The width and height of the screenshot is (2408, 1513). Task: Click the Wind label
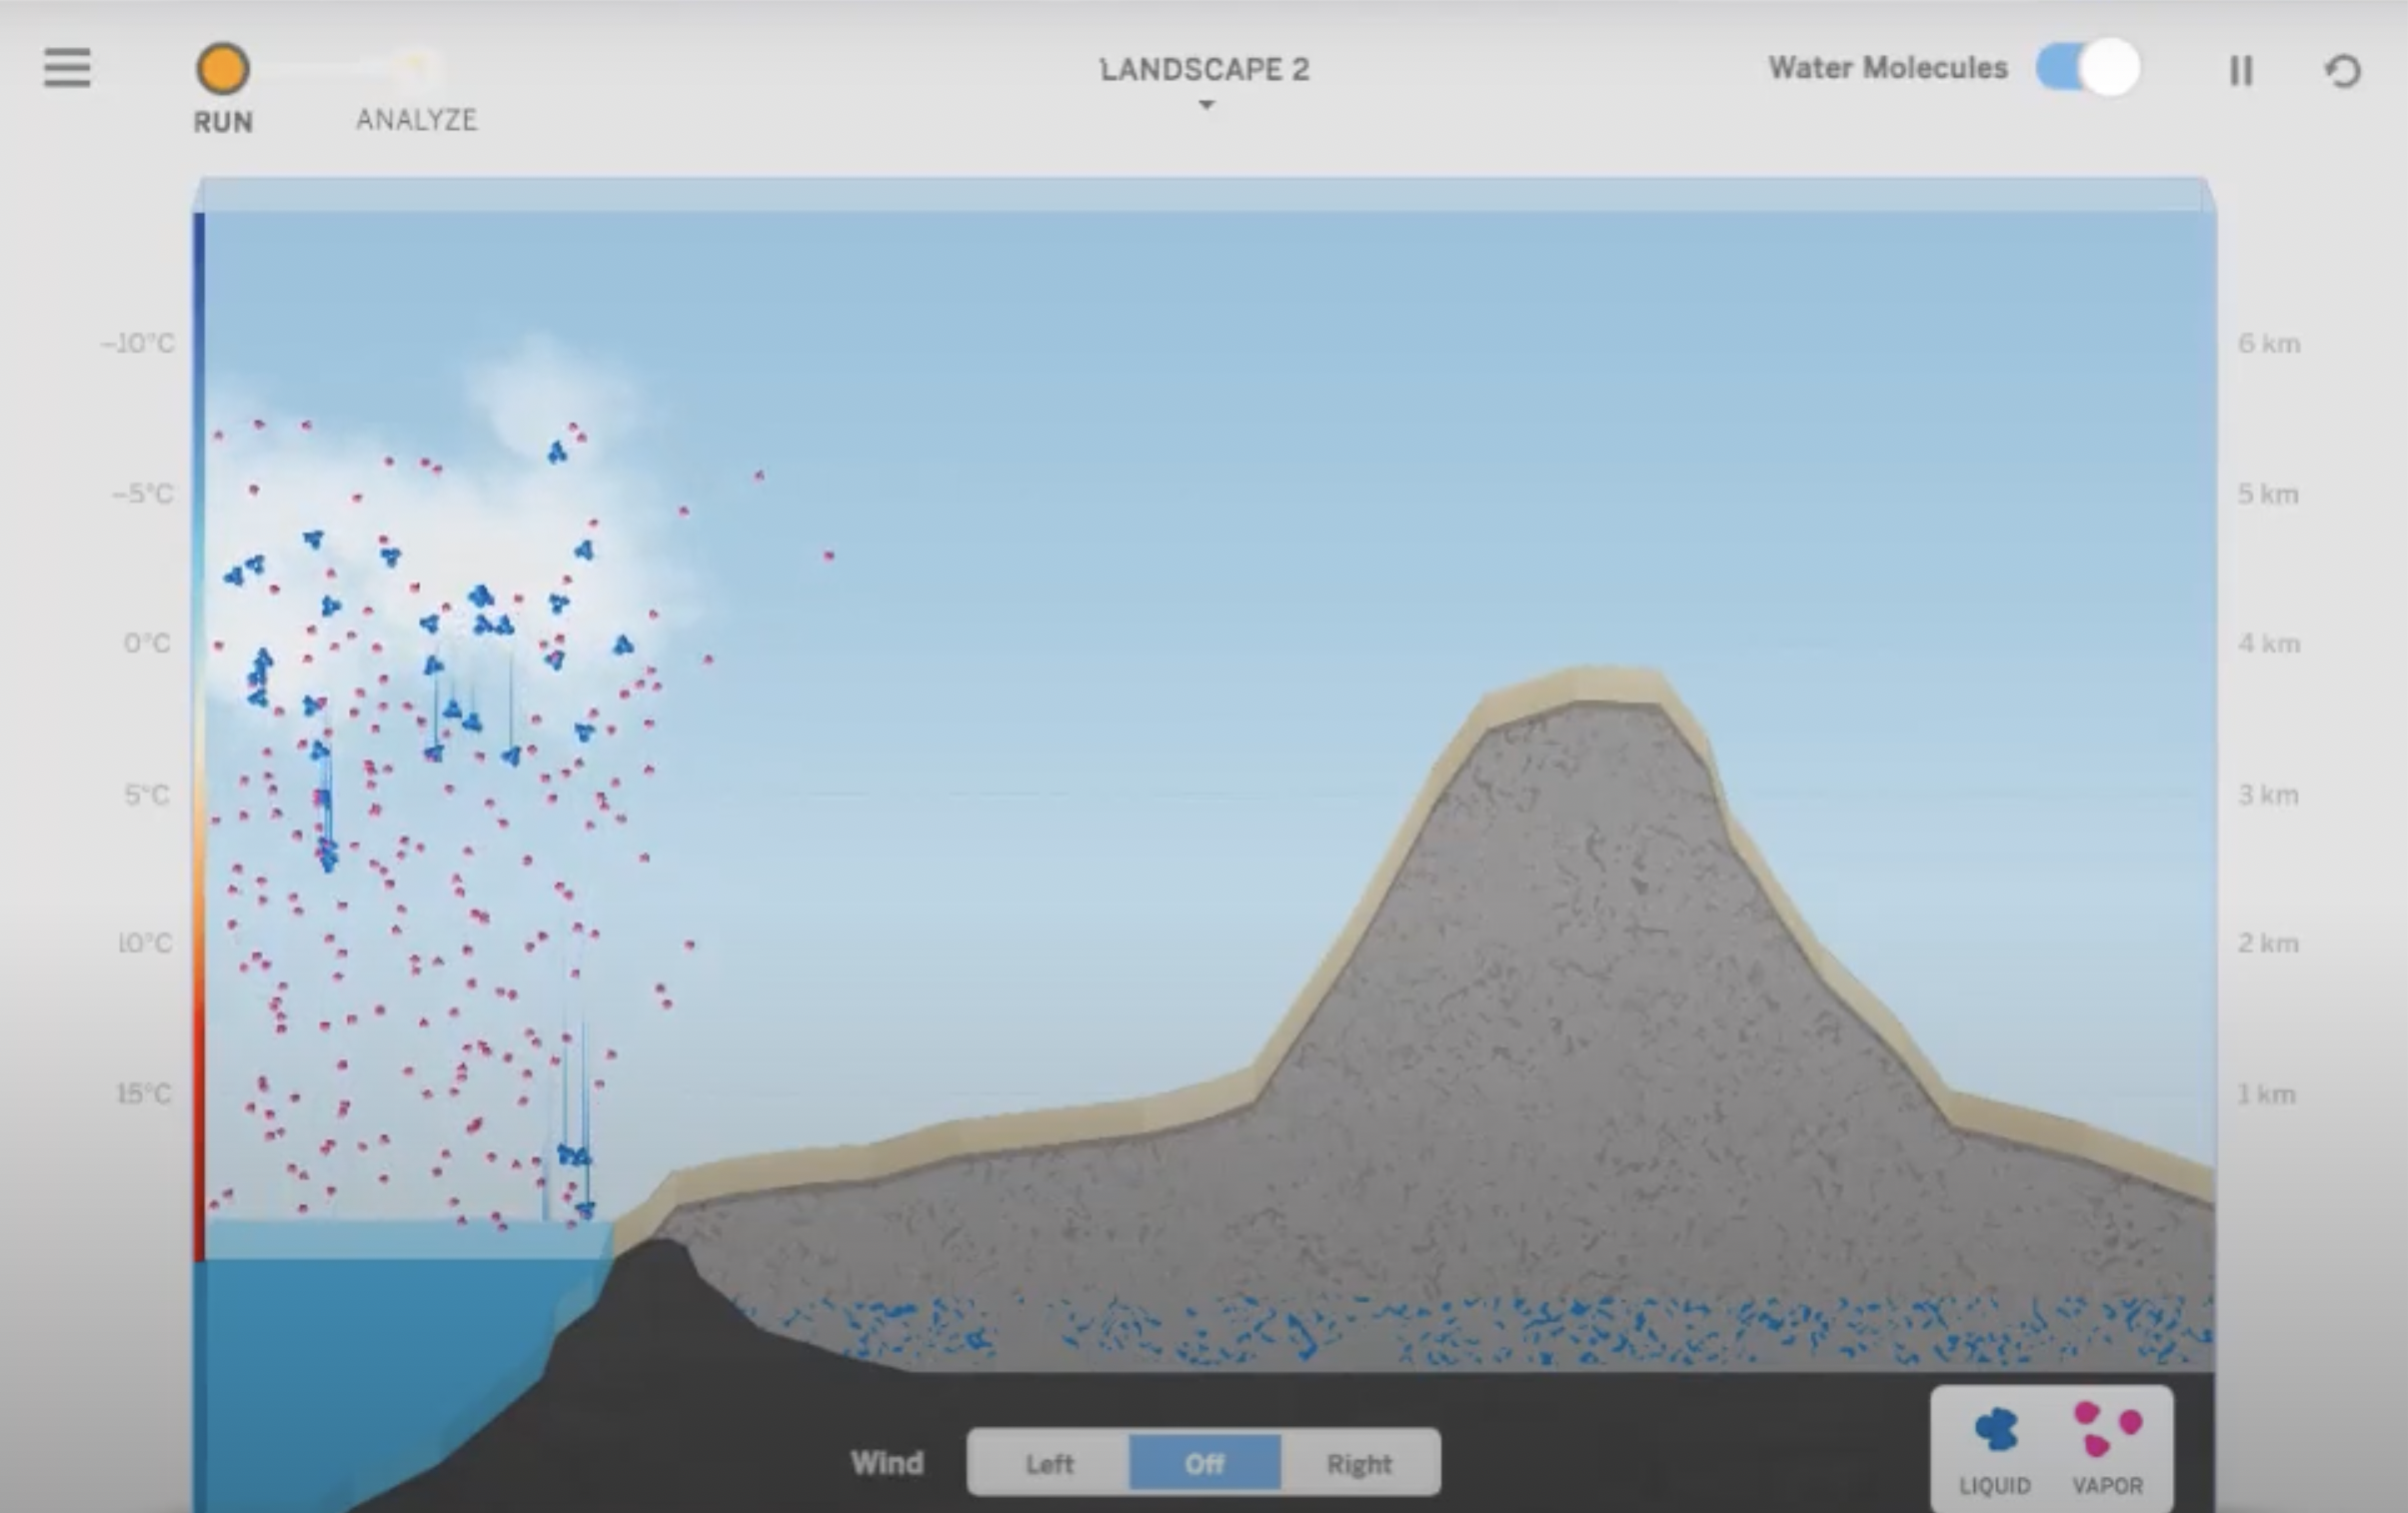pos(886,1463)
